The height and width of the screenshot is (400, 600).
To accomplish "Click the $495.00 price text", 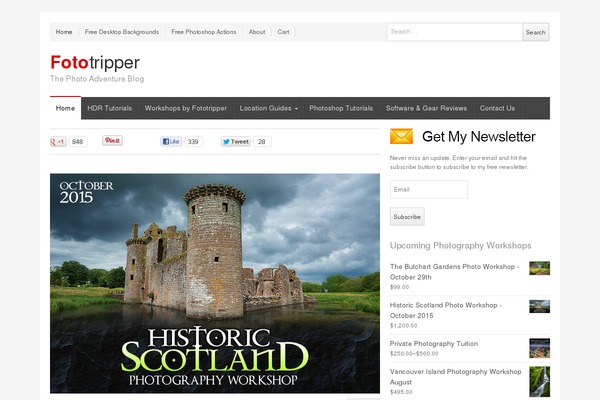I will (401, 392).
